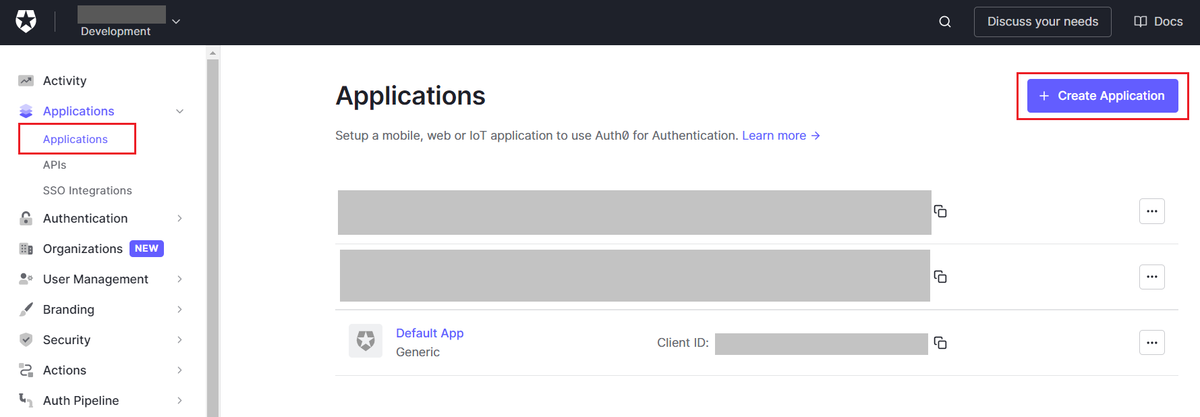Open the Organizations menu item
Viewport: 1200px width, 417px height.
click(83, 249)
